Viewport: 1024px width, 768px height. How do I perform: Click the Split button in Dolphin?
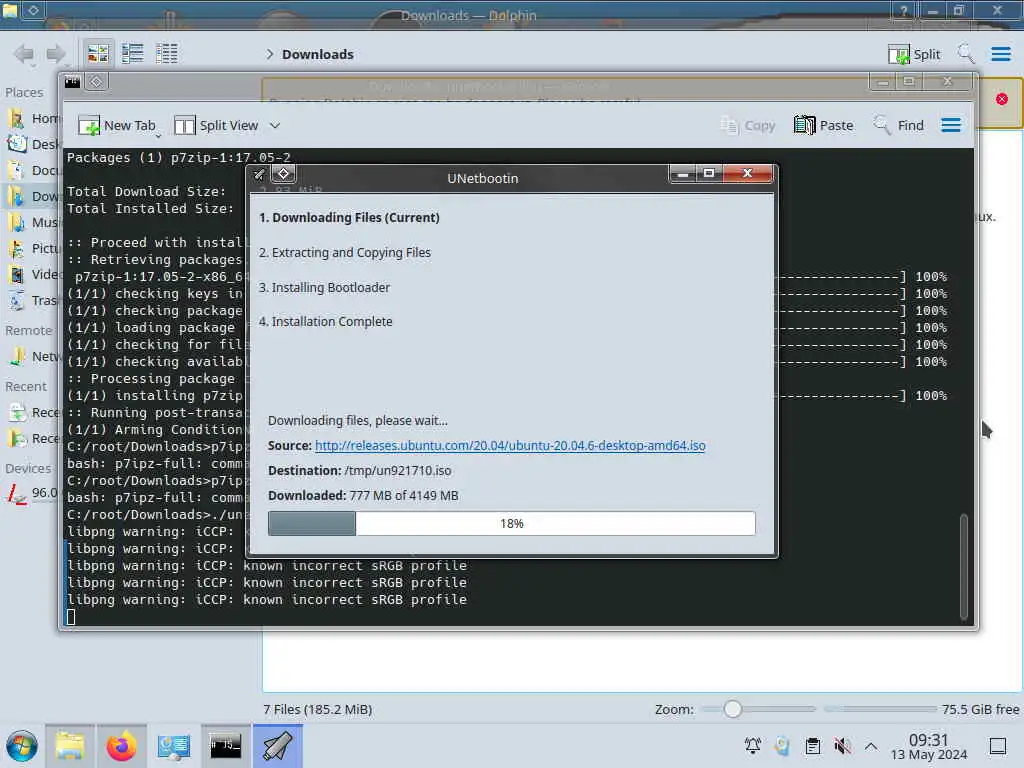914,54
